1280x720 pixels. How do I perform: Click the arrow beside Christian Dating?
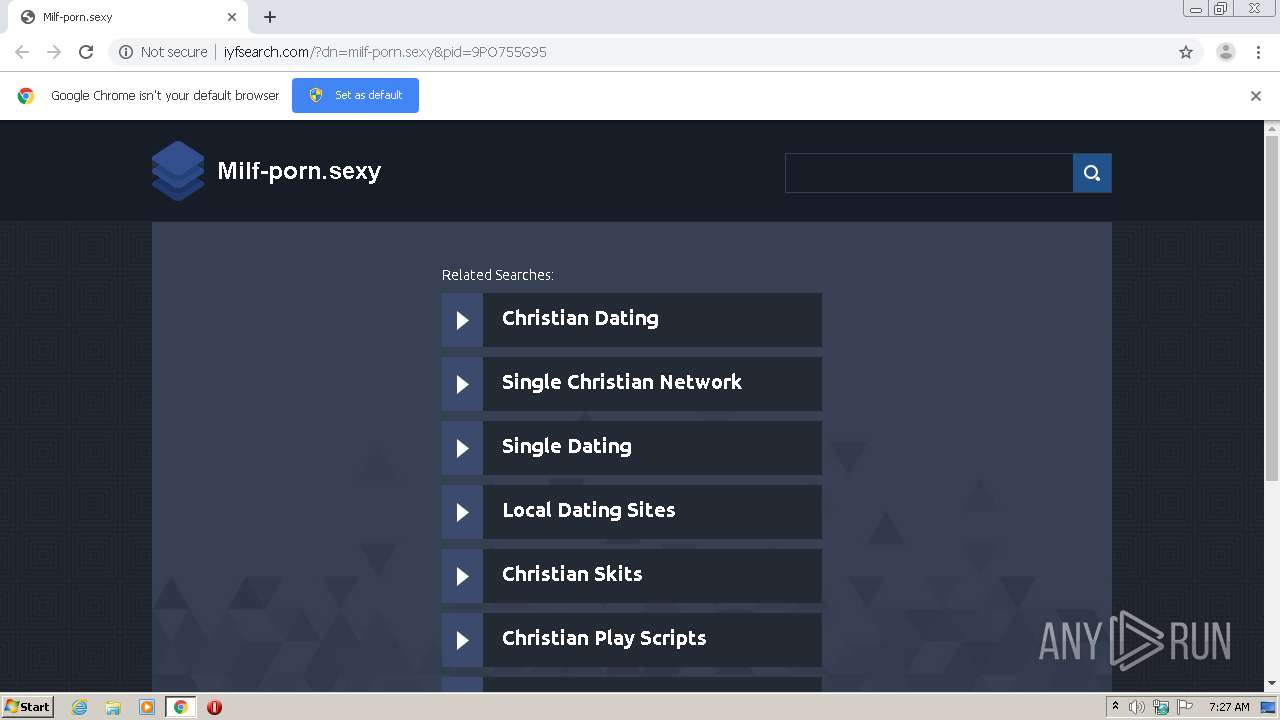[x=462, y=320]
